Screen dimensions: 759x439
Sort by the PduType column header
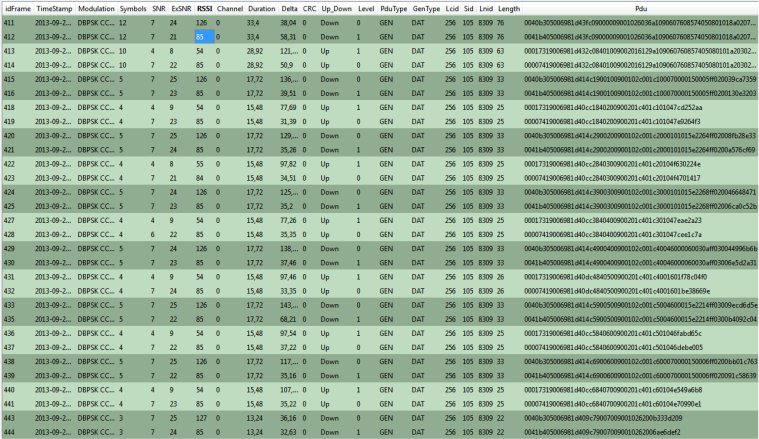pyautogui.click(x=394, y=7)
